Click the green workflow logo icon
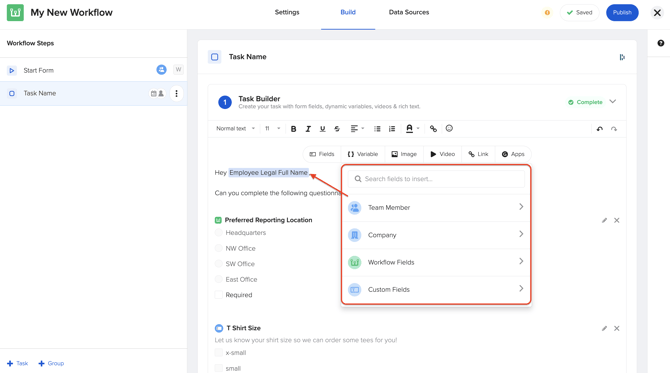670x373 pixels. [x=15, y=12]
